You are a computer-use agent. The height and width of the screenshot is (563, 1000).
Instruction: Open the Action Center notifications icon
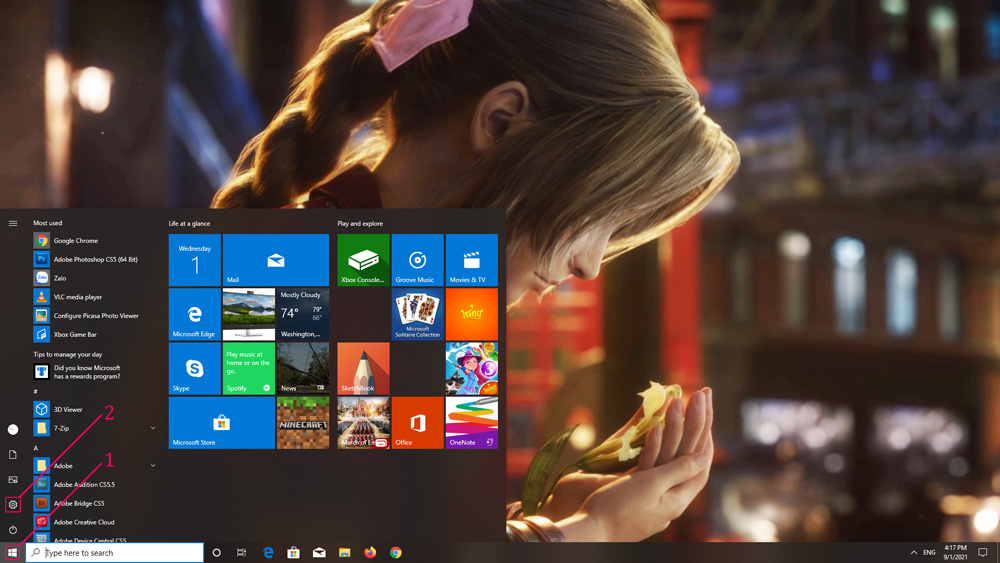pos(983,553)
